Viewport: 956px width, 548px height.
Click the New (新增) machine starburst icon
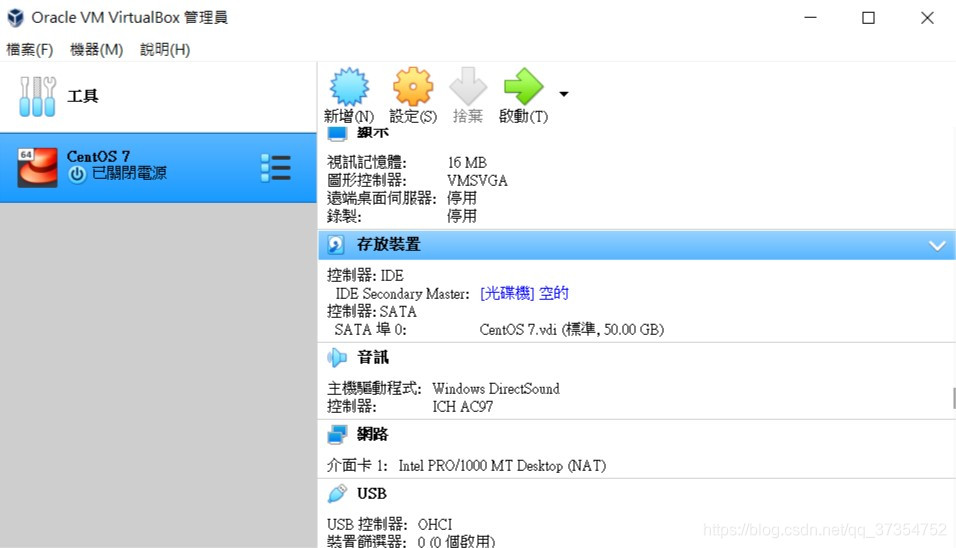pyautogui.click(x=349, y=87)
